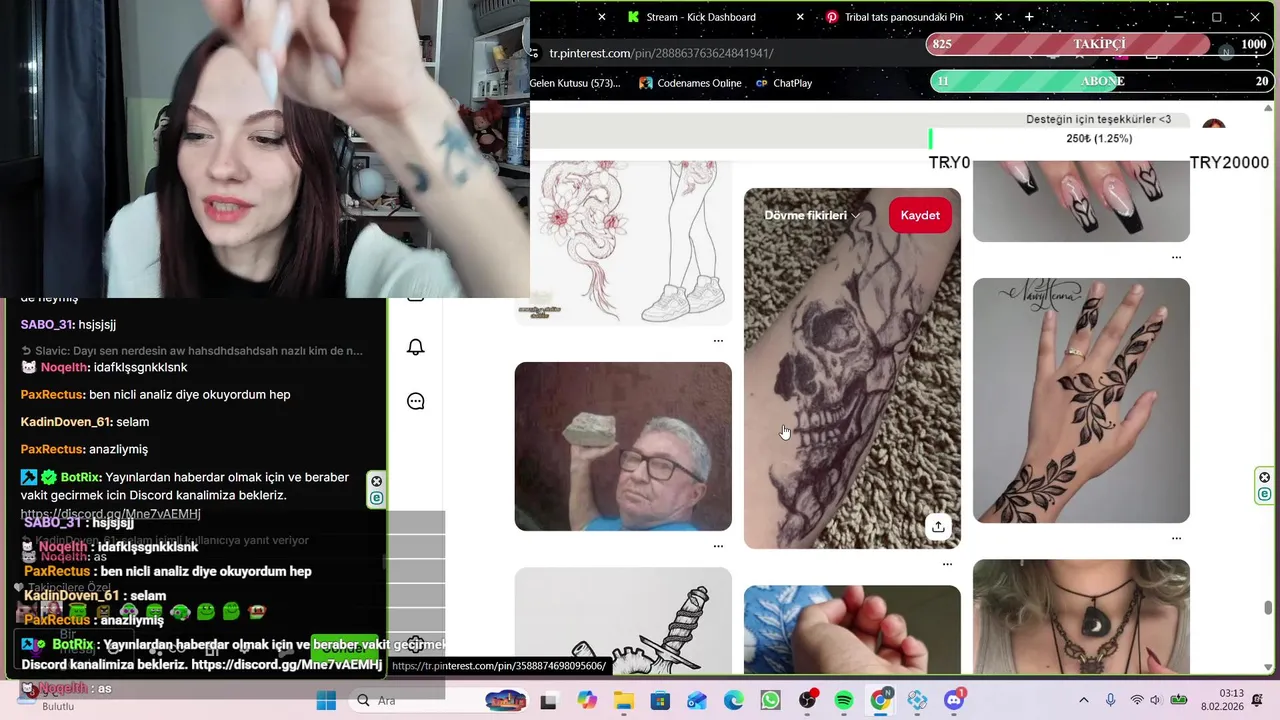1280x720 pixels.
Task: Open the Codenames Online bookmark
Action: pos(690,83)
